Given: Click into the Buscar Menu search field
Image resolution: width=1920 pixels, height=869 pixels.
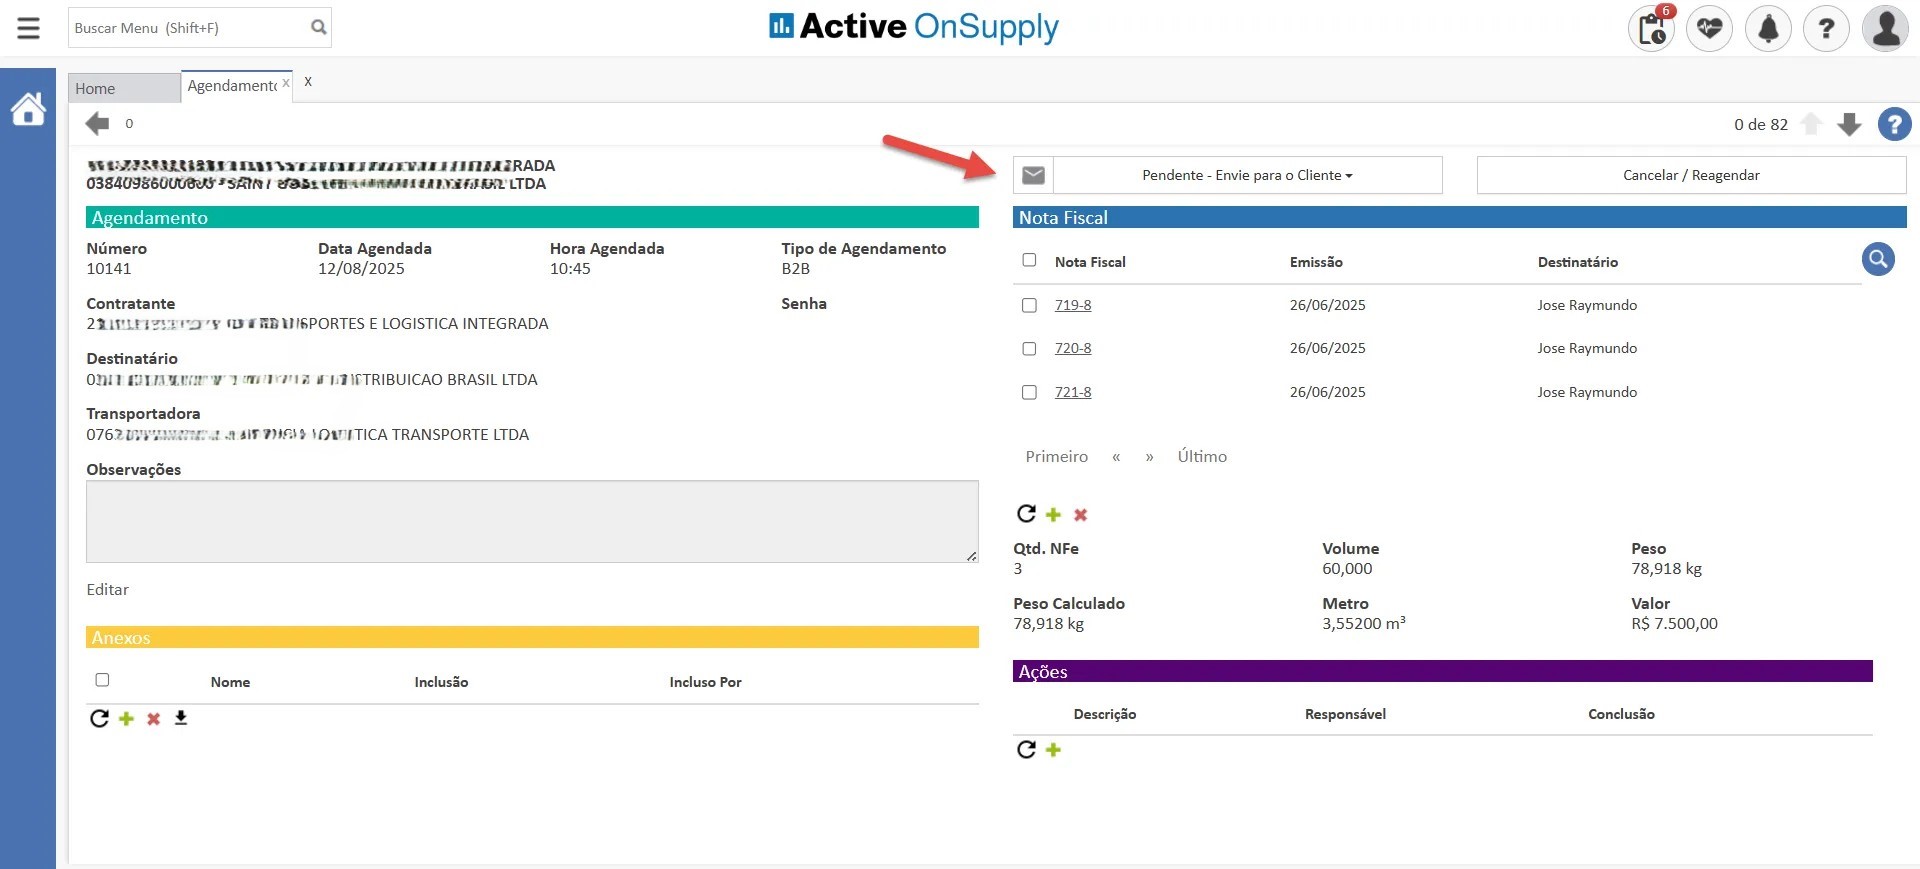Looking at the screenshot, I should click(x=188, y=28).
